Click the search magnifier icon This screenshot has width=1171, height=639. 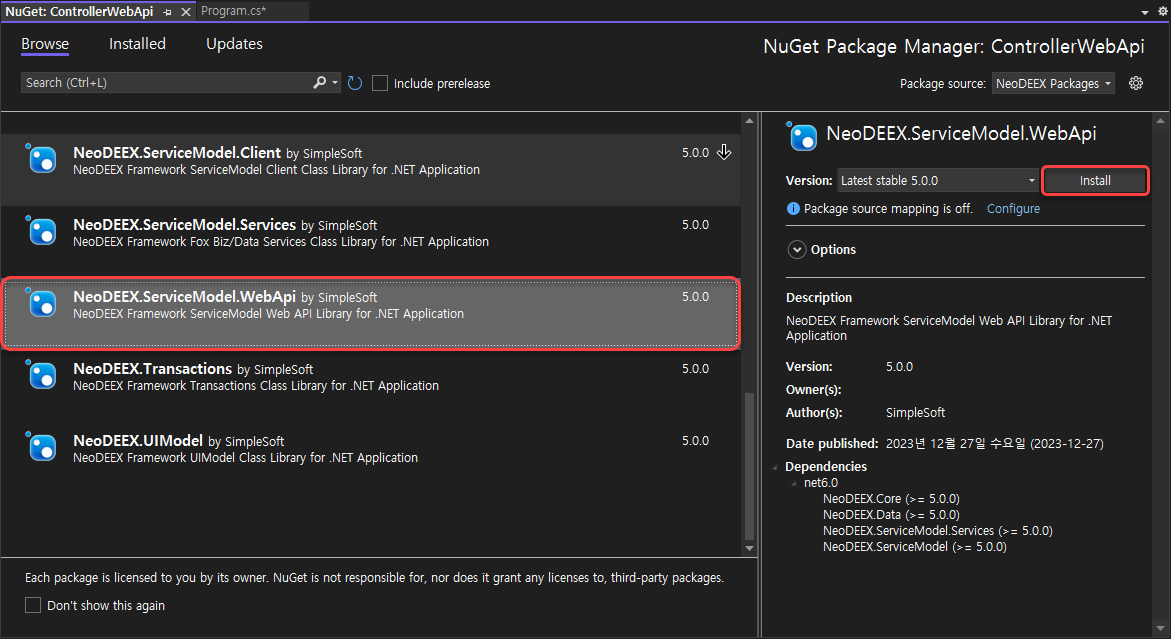coord(320,82)
